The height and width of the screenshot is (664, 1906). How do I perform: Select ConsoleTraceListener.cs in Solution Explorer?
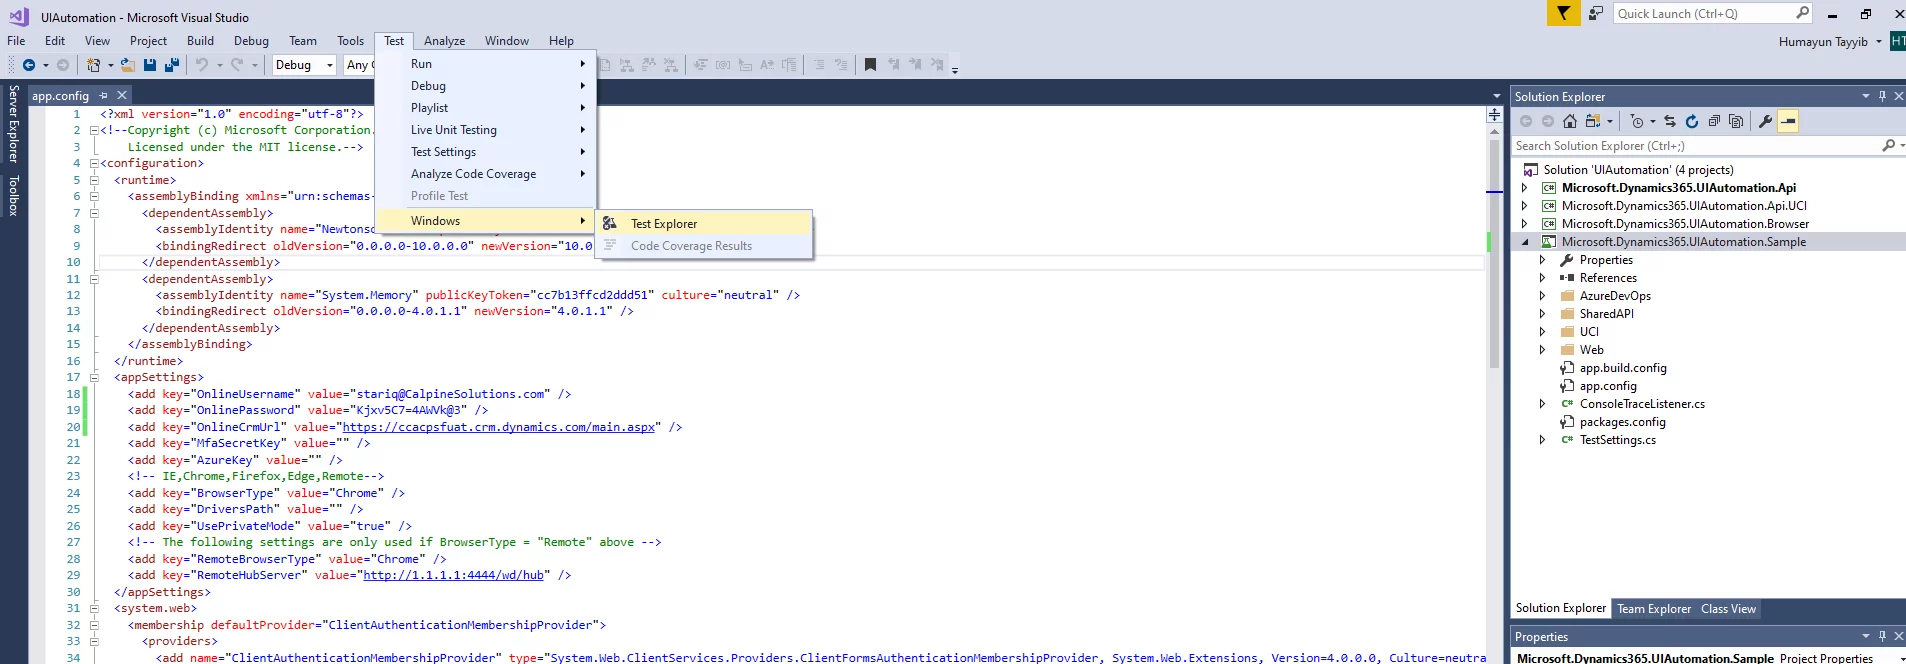click(1642, 404)
